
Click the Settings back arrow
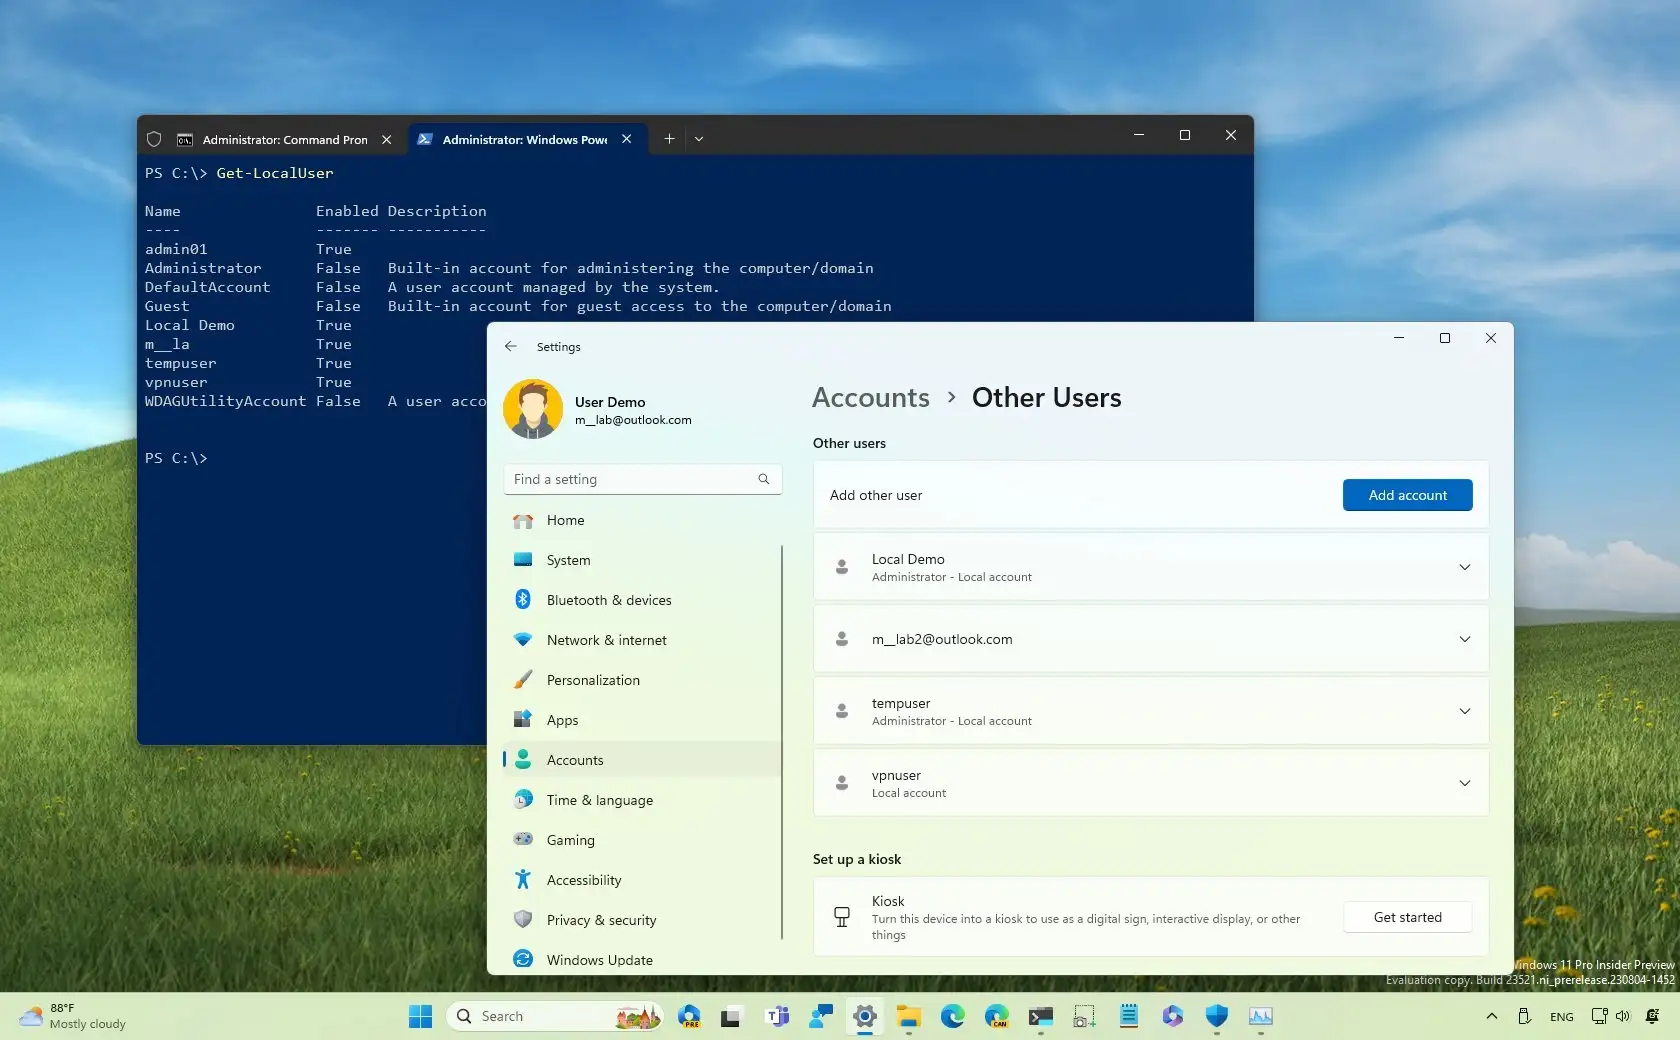(x=511, y=346)
